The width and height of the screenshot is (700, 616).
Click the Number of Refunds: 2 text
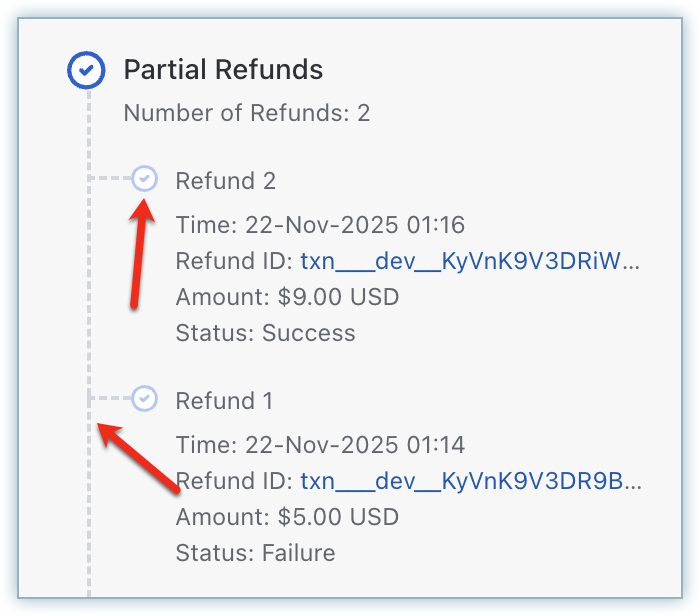pos(247,113)
